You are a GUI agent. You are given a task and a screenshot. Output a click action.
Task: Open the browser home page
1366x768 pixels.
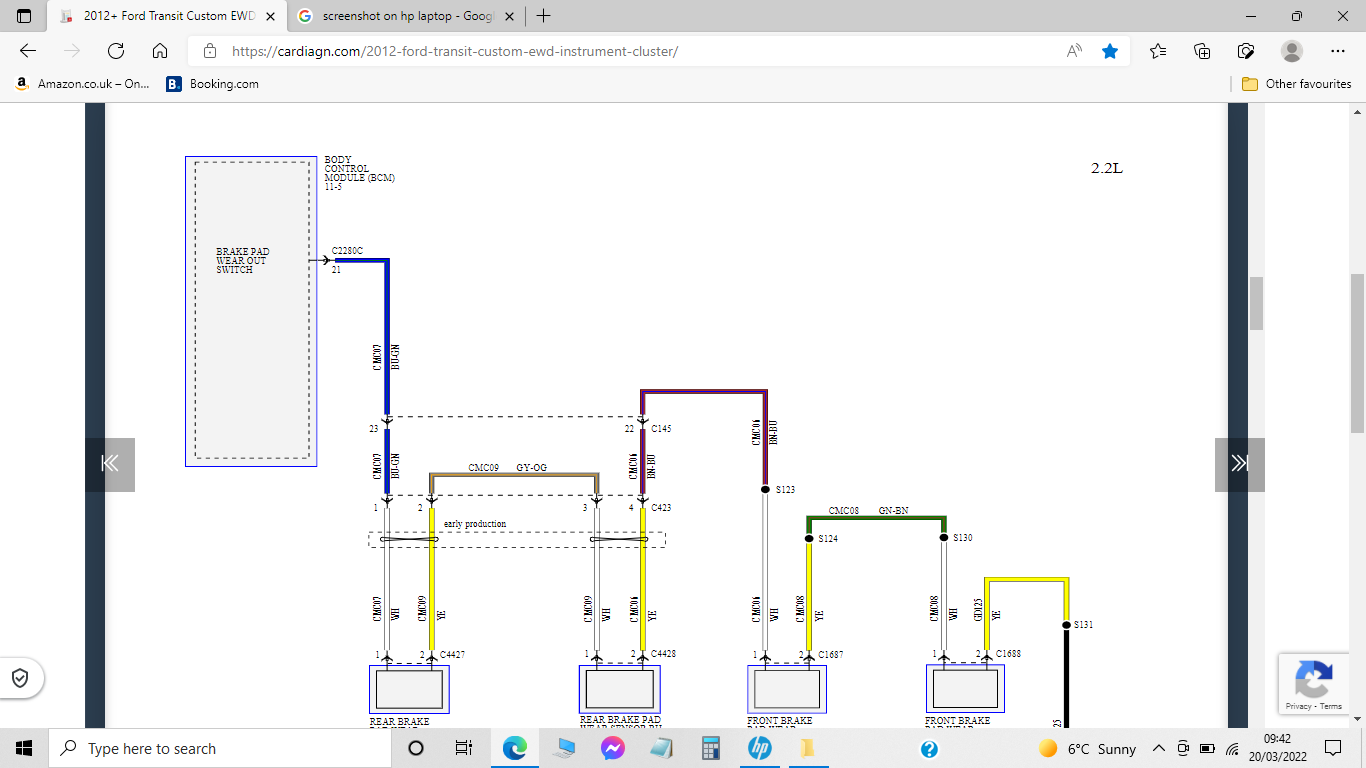tap(159, 50)
